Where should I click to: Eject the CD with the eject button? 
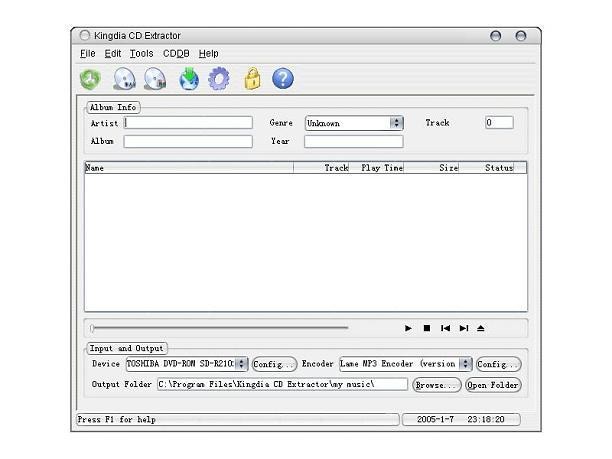[481, 328]
